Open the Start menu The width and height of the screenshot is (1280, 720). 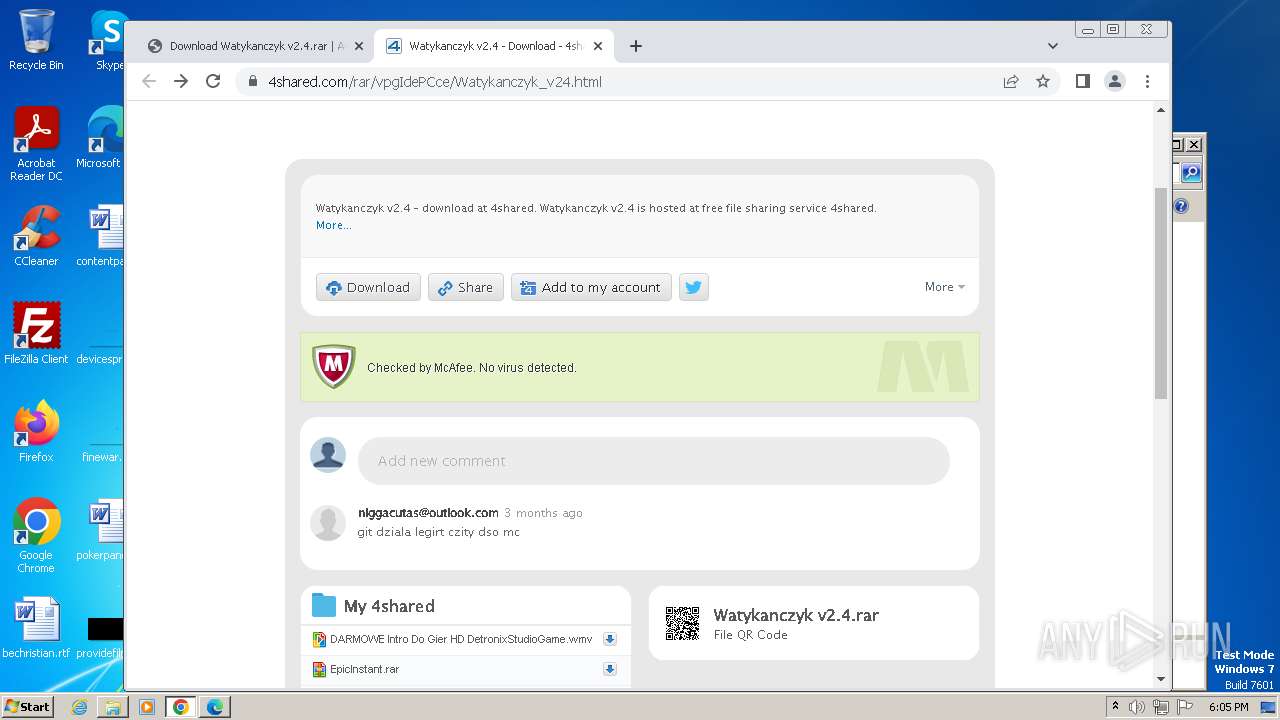pyautogui.click(x=27, y=706)
